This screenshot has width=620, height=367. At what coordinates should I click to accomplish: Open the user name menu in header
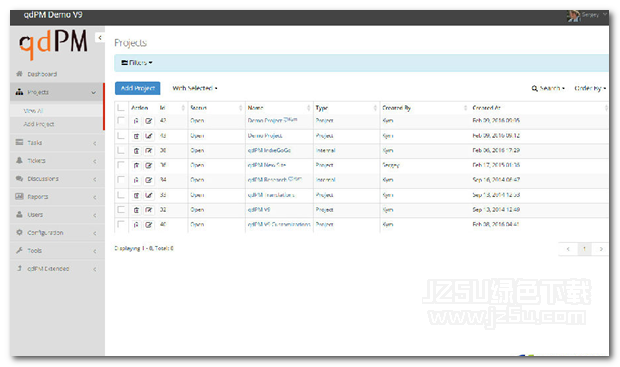pyautogui.click(x=594, y=15)
